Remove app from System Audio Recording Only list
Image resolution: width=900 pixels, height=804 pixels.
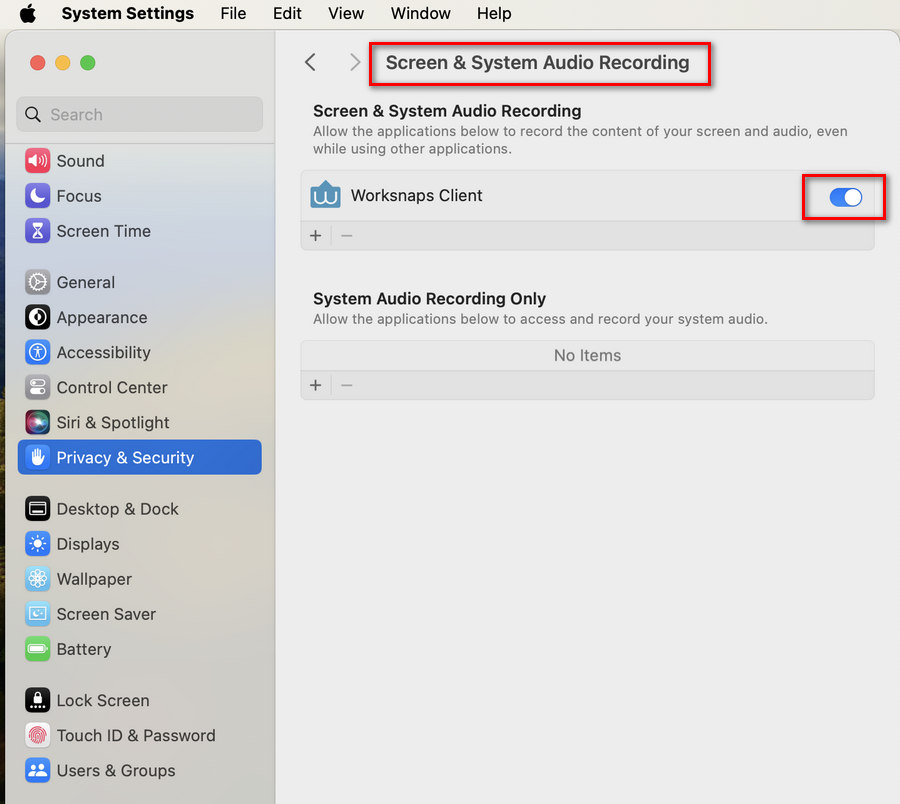347,385
